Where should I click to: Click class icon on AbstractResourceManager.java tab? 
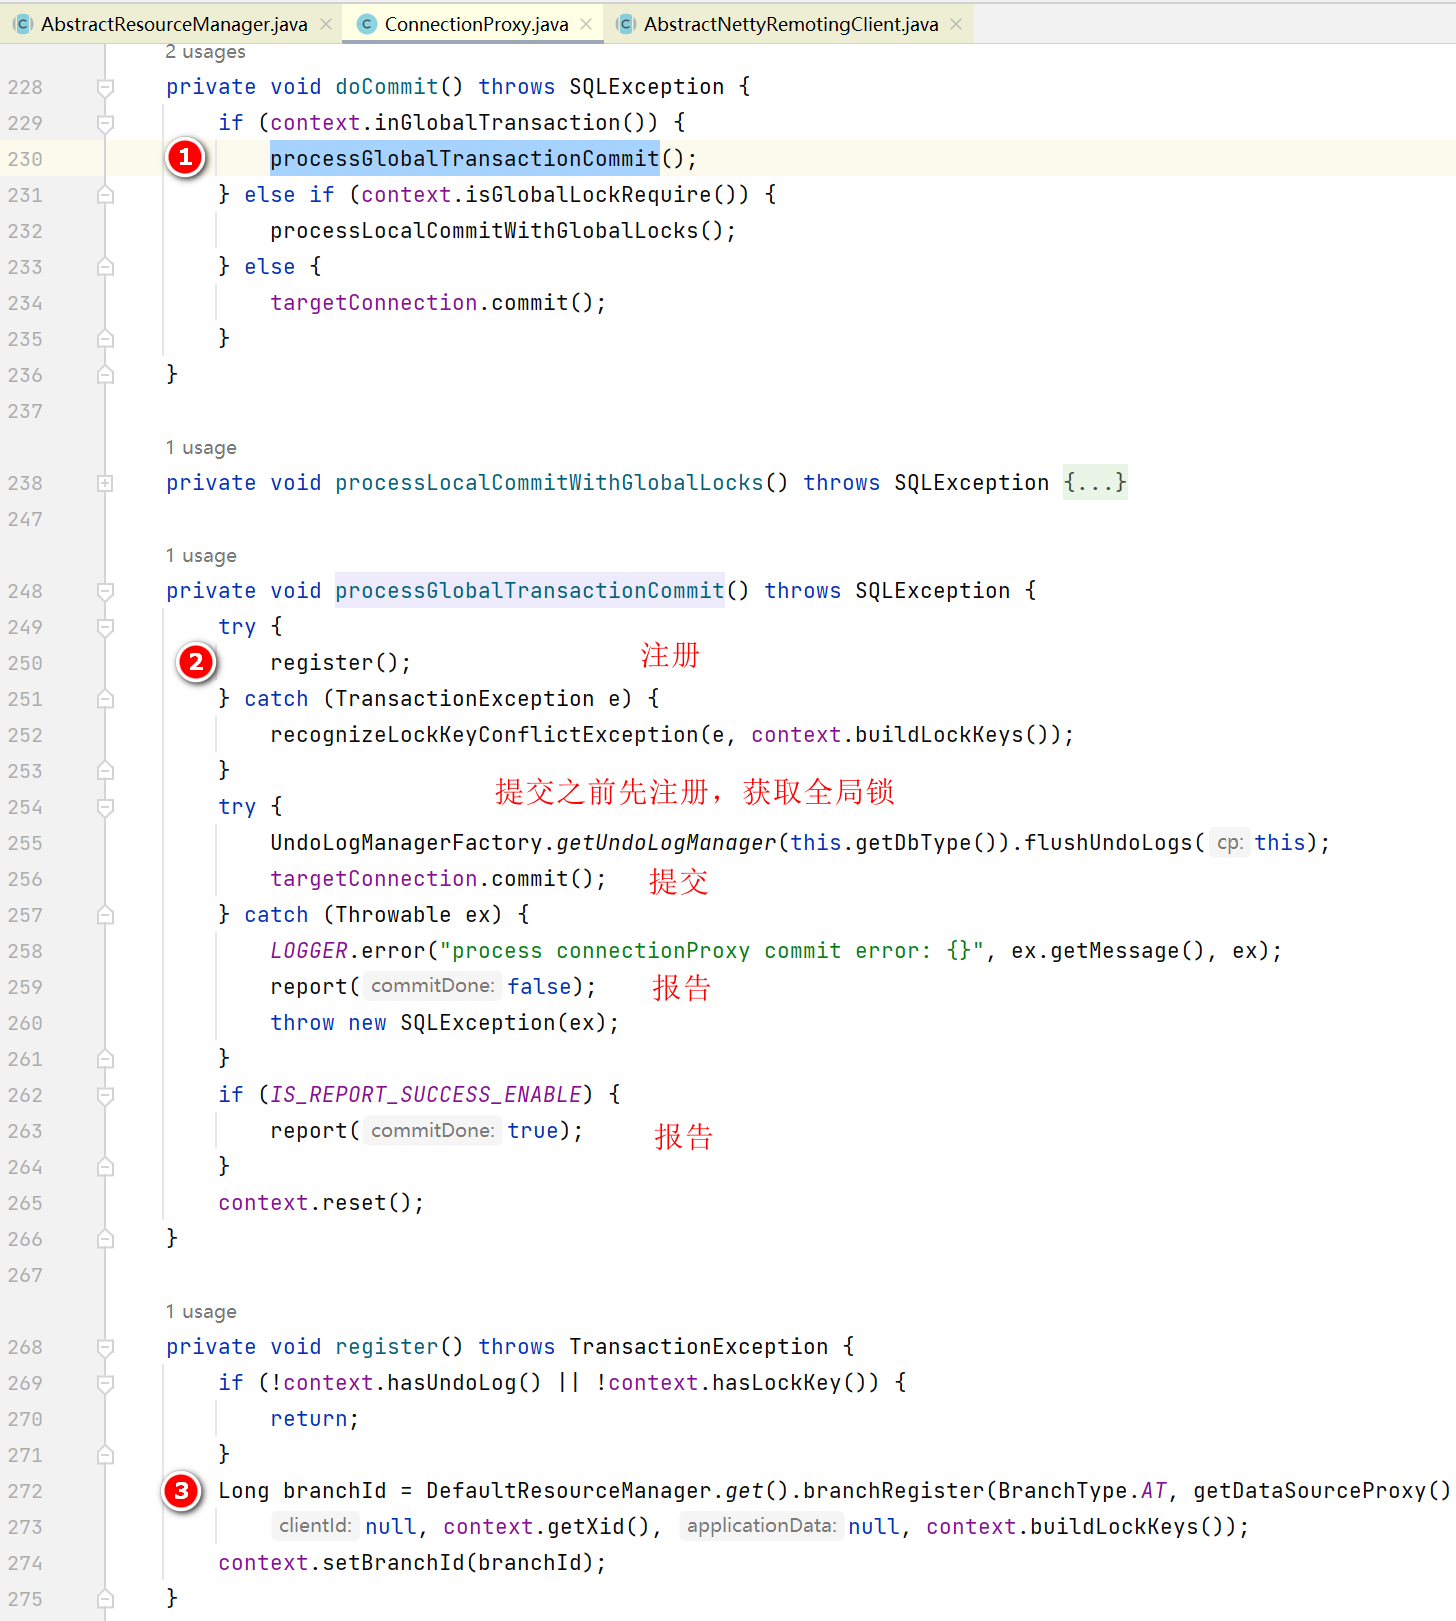(23, 24)
